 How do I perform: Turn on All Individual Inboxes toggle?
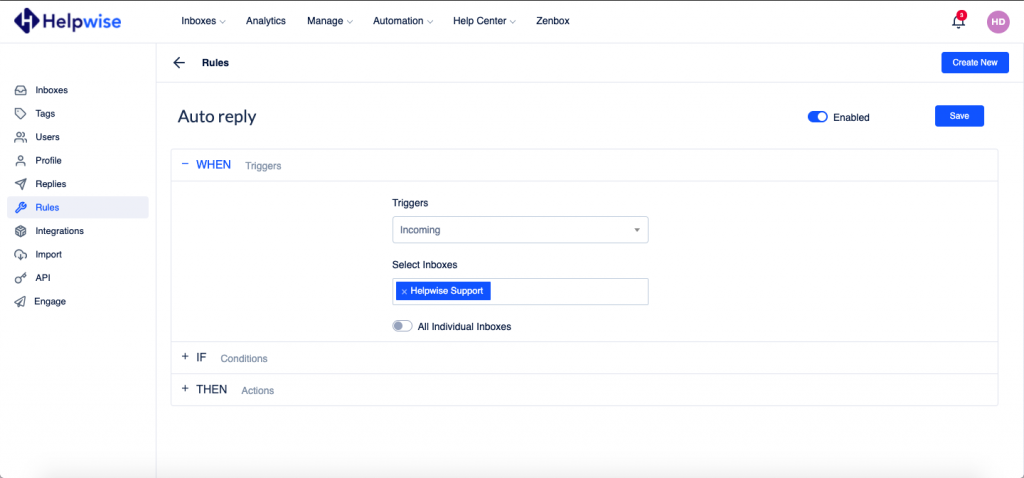pos(402,326)
